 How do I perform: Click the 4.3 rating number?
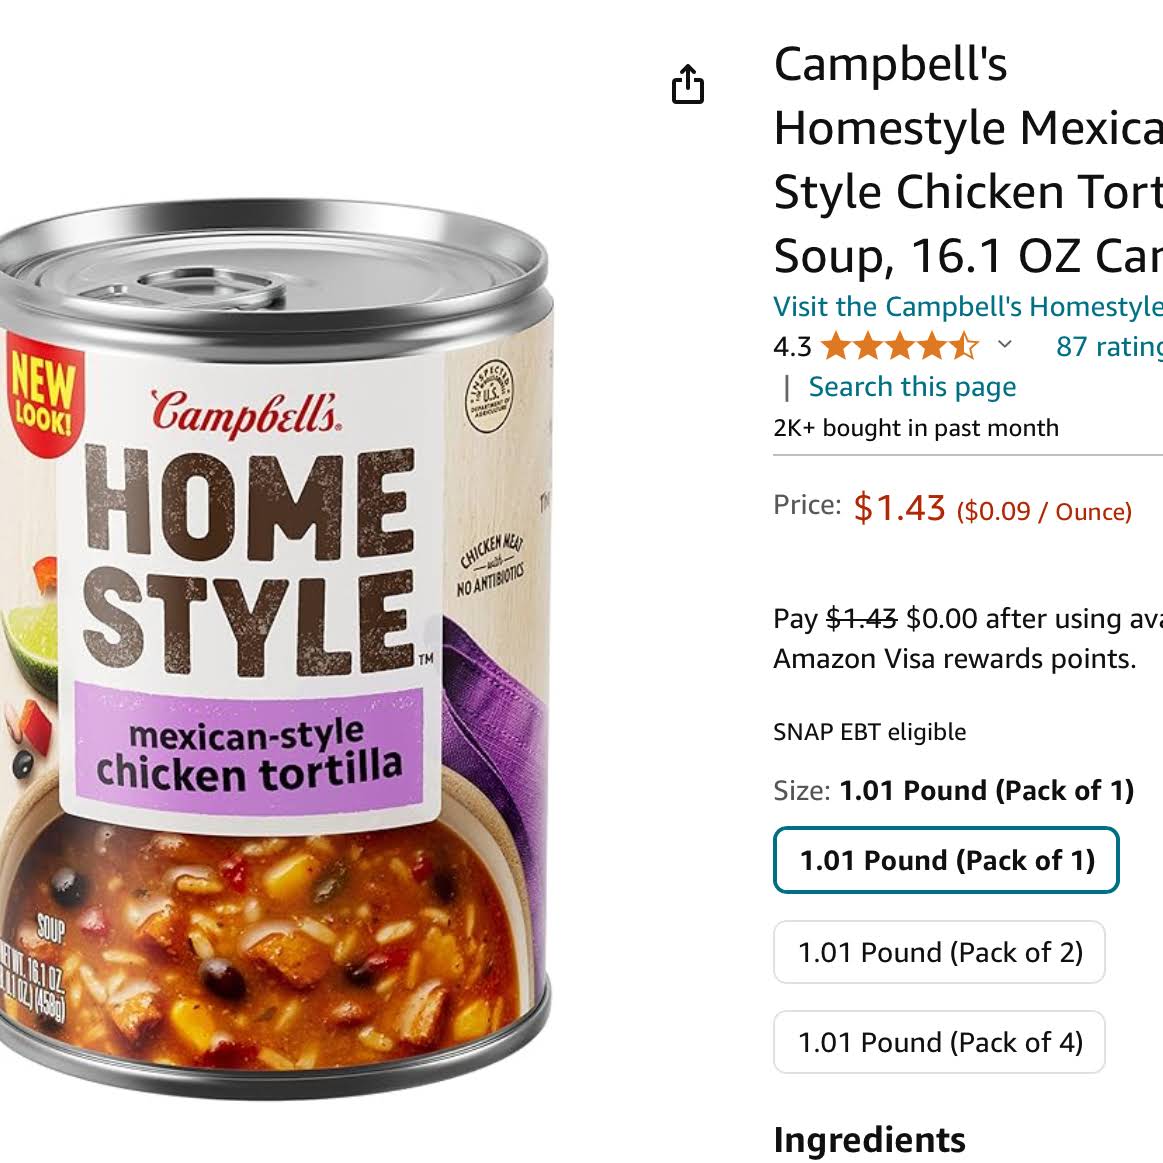[792, 346]
